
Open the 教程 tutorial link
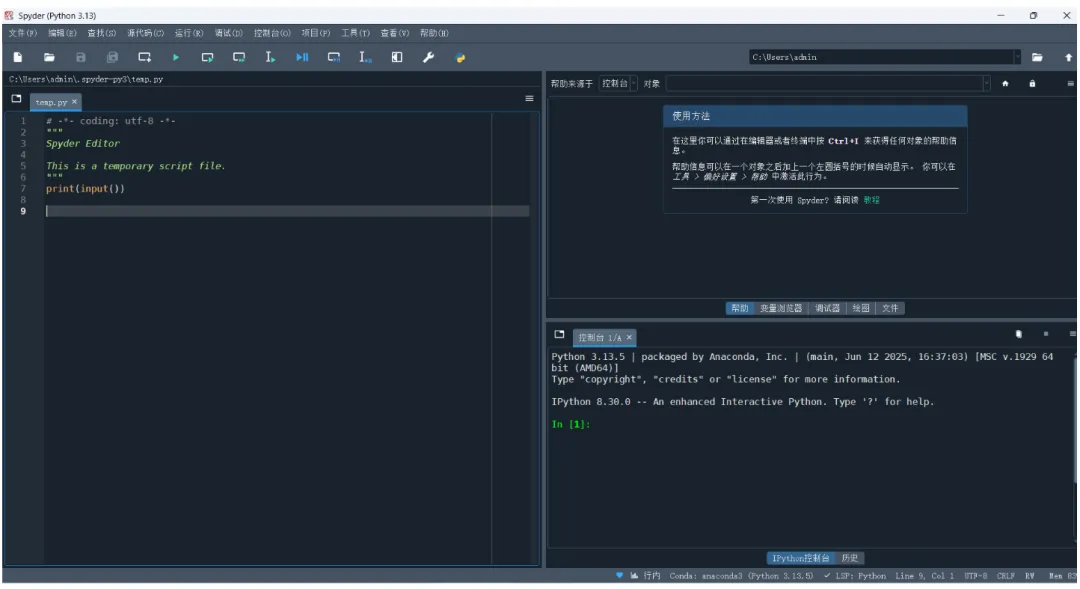[x=872, y=200]
